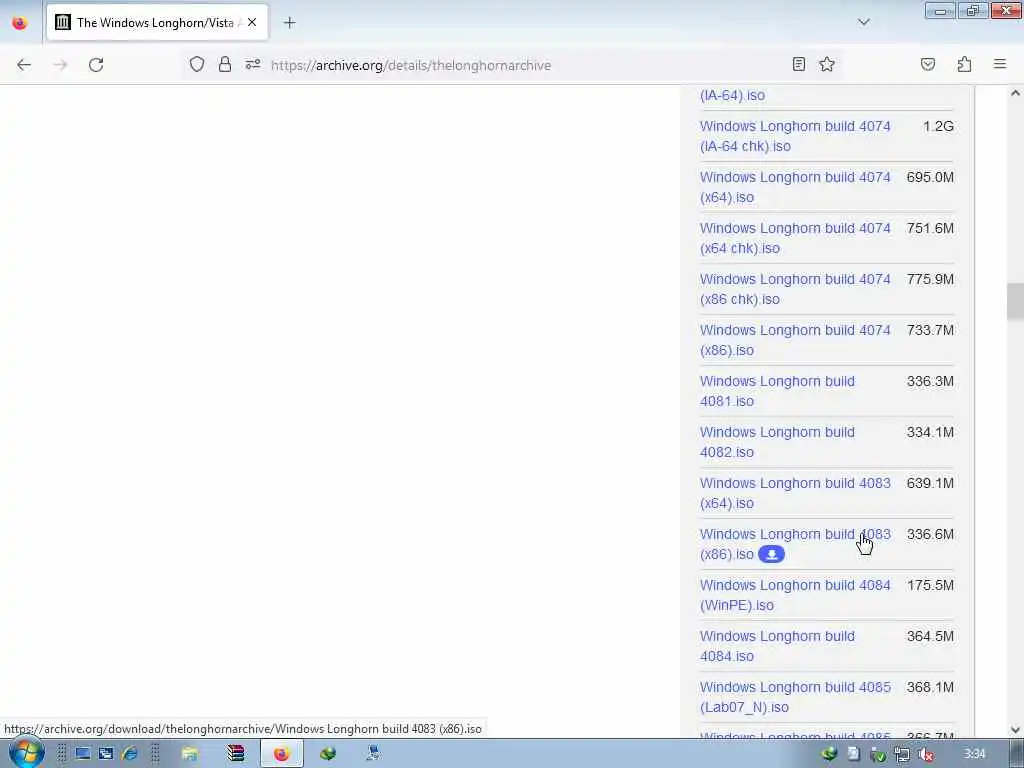Click the Firefox logo at top left

coord(20,23)
